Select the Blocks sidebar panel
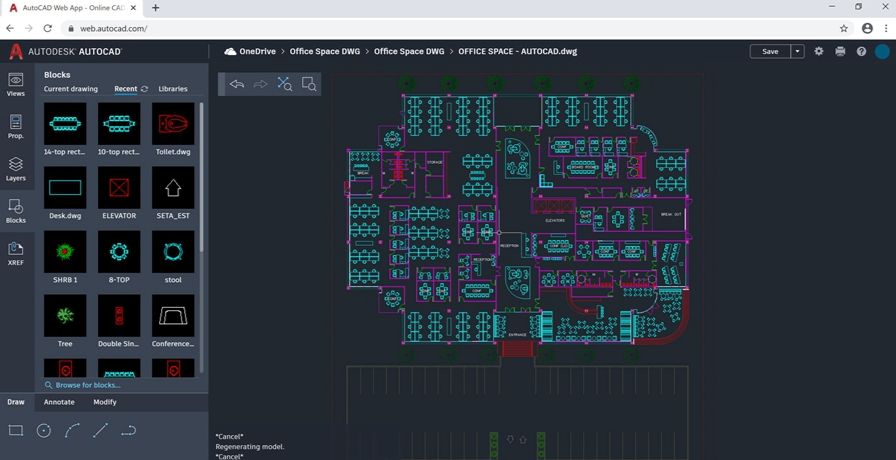 (x=16, y=211)
